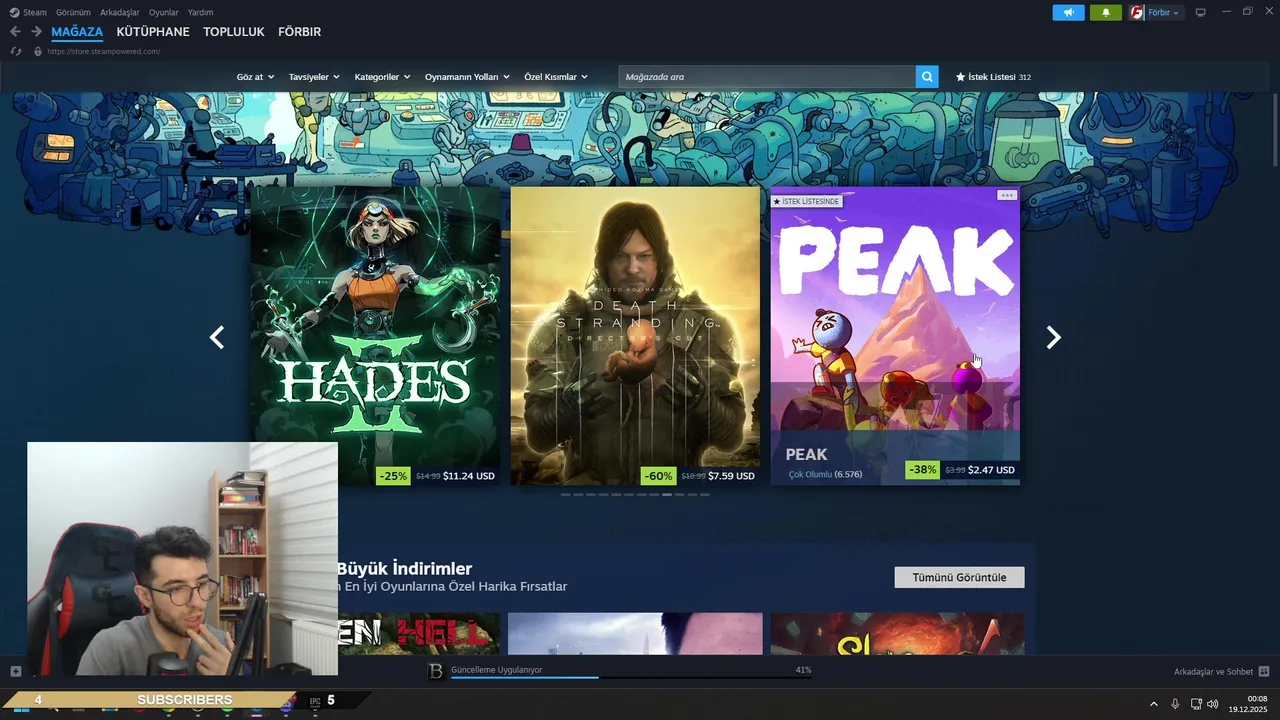Open the three-dot menu on PEAK card

pos(1007,195)
